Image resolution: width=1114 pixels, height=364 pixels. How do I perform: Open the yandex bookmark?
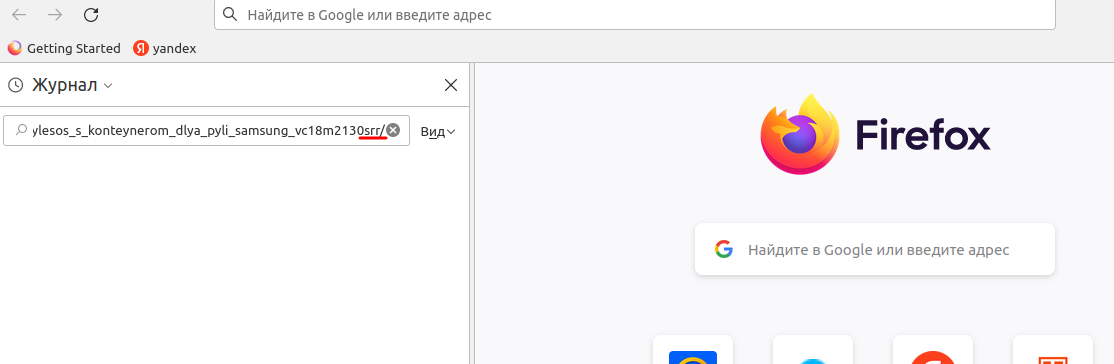point(164,48)
